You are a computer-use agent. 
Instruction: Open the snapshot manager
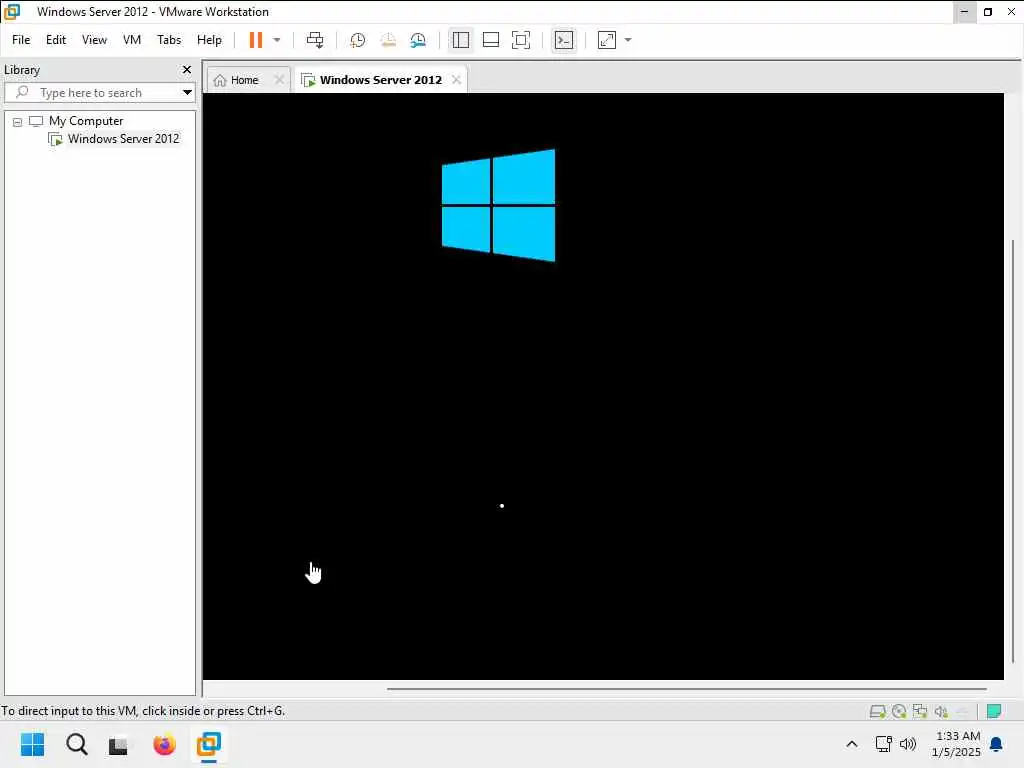pos(418,40)
